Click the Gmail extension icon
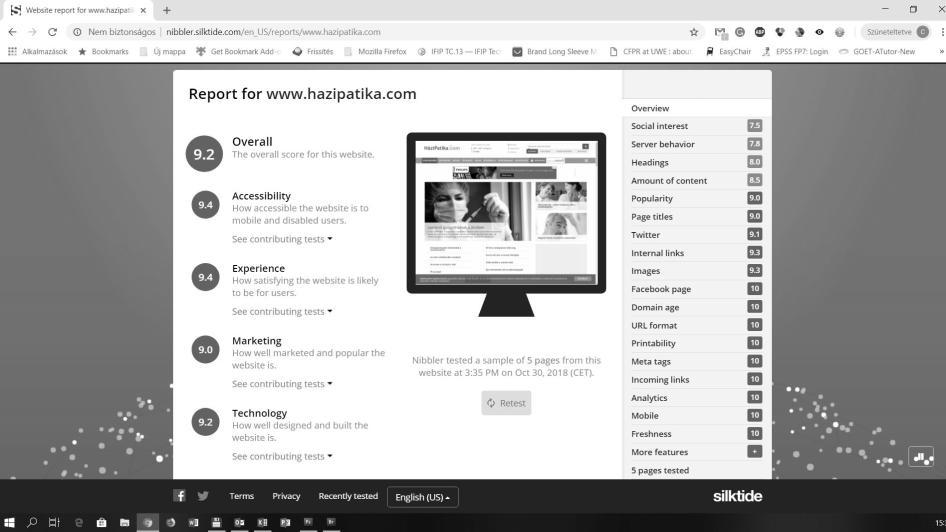 click(720, 32)
